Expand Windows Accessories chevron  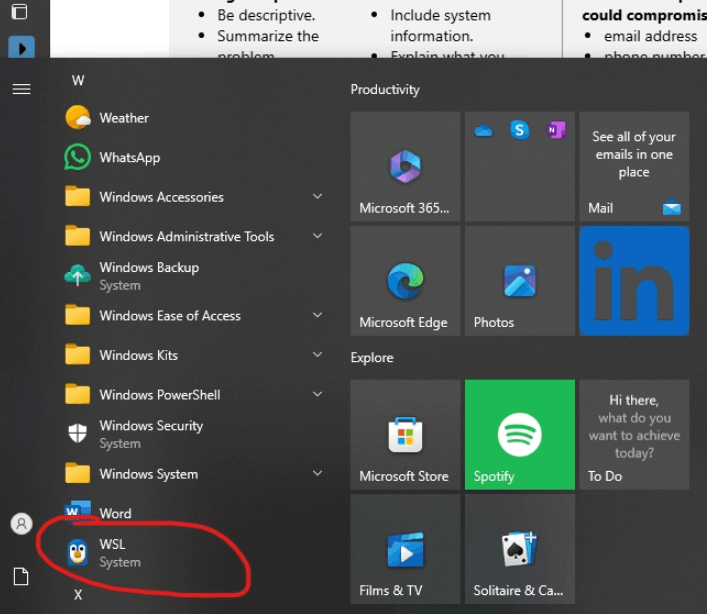click(x=317, y=197)
